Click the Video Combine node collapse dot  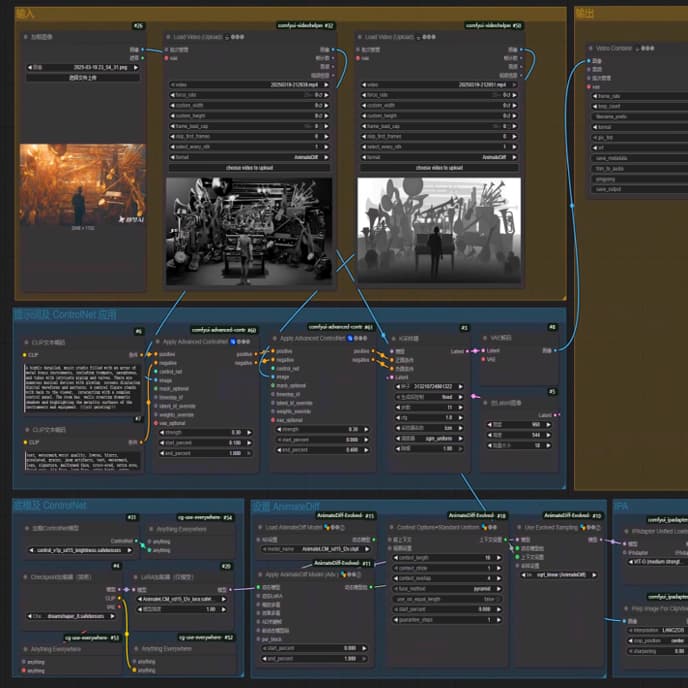590,48
